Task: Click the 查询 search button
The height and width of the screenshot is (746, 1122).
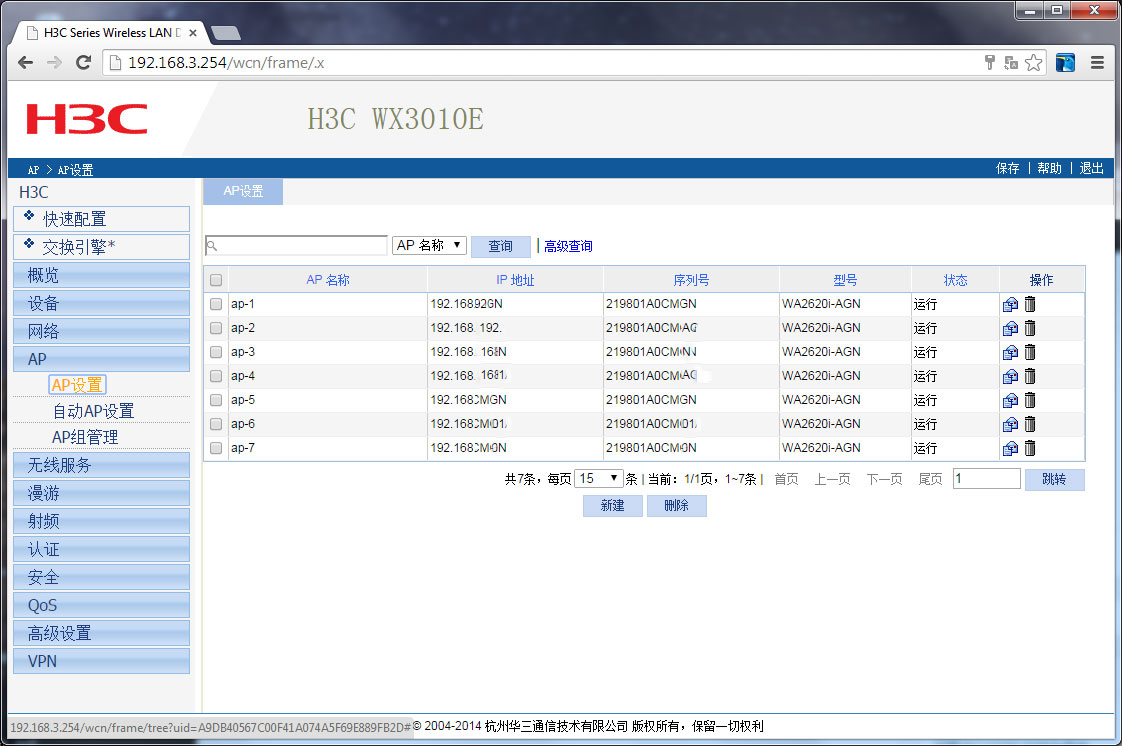Action: (501, 246)
